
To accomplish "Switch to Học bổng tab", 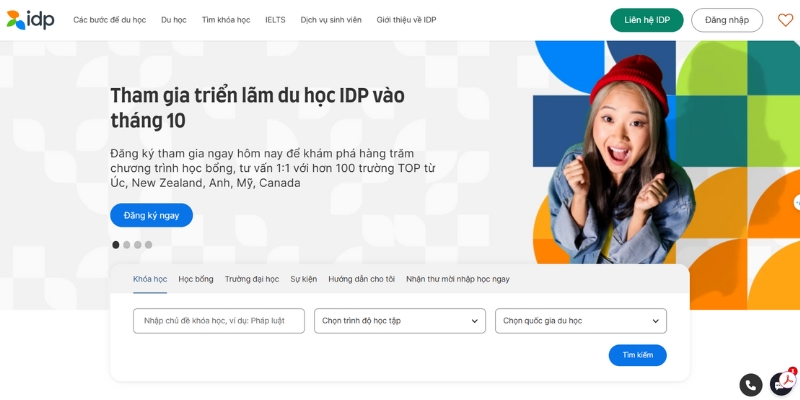I will pyautogui.click(x=196, y=279).
